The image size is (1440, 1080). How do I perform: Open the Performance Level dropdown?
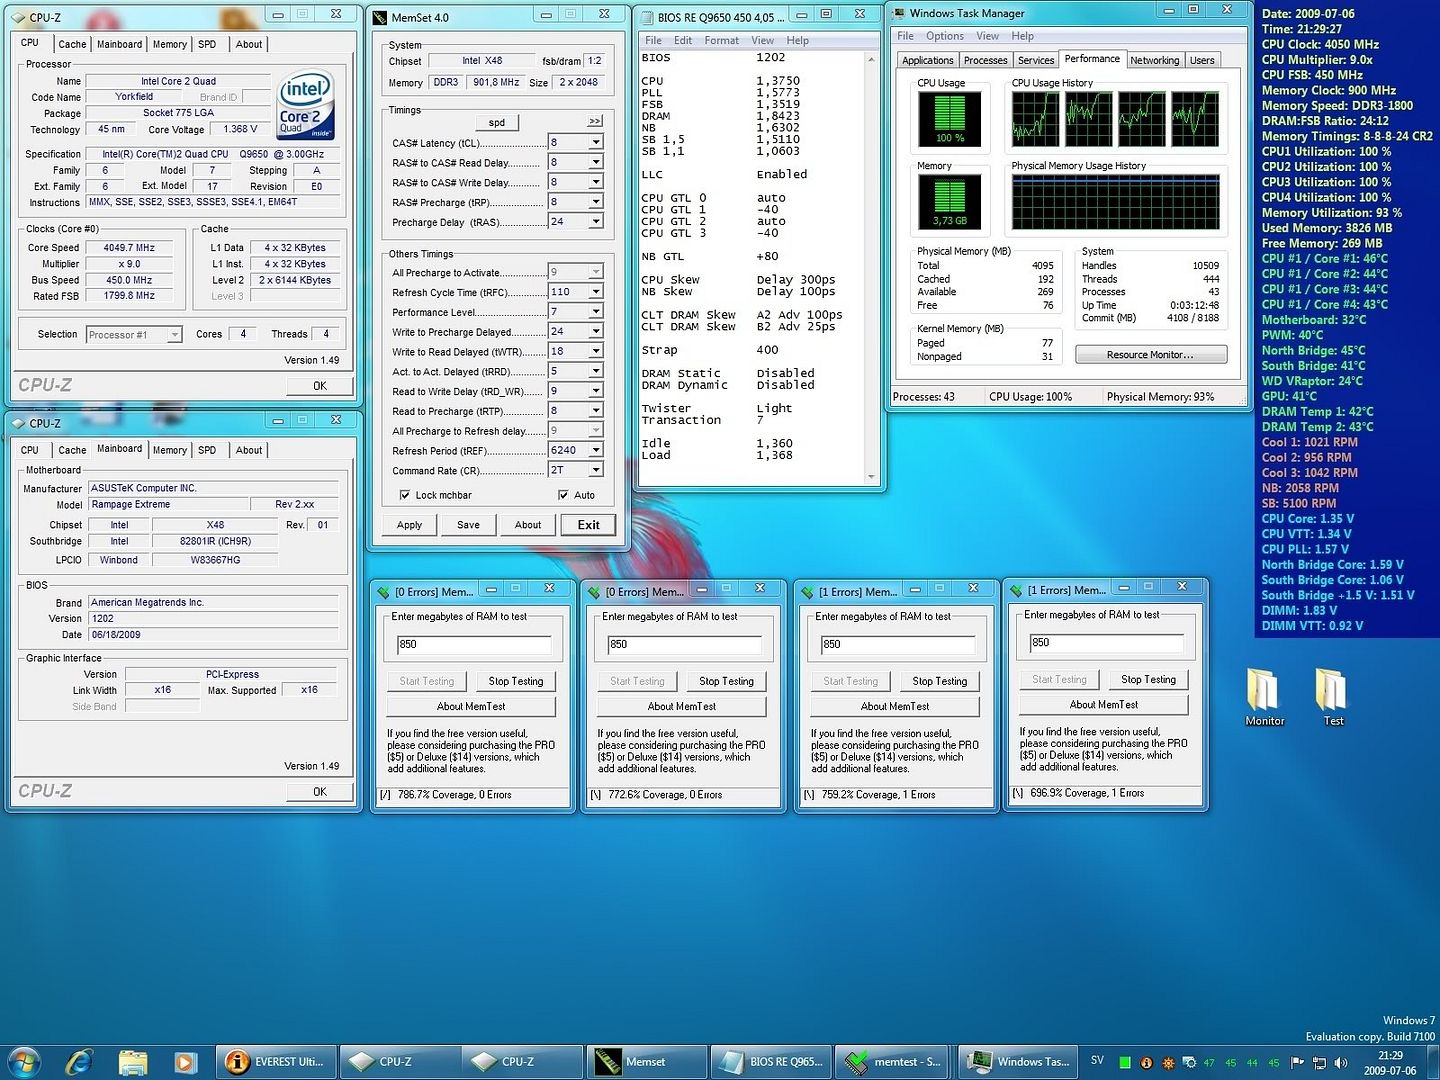pos(596,312)
